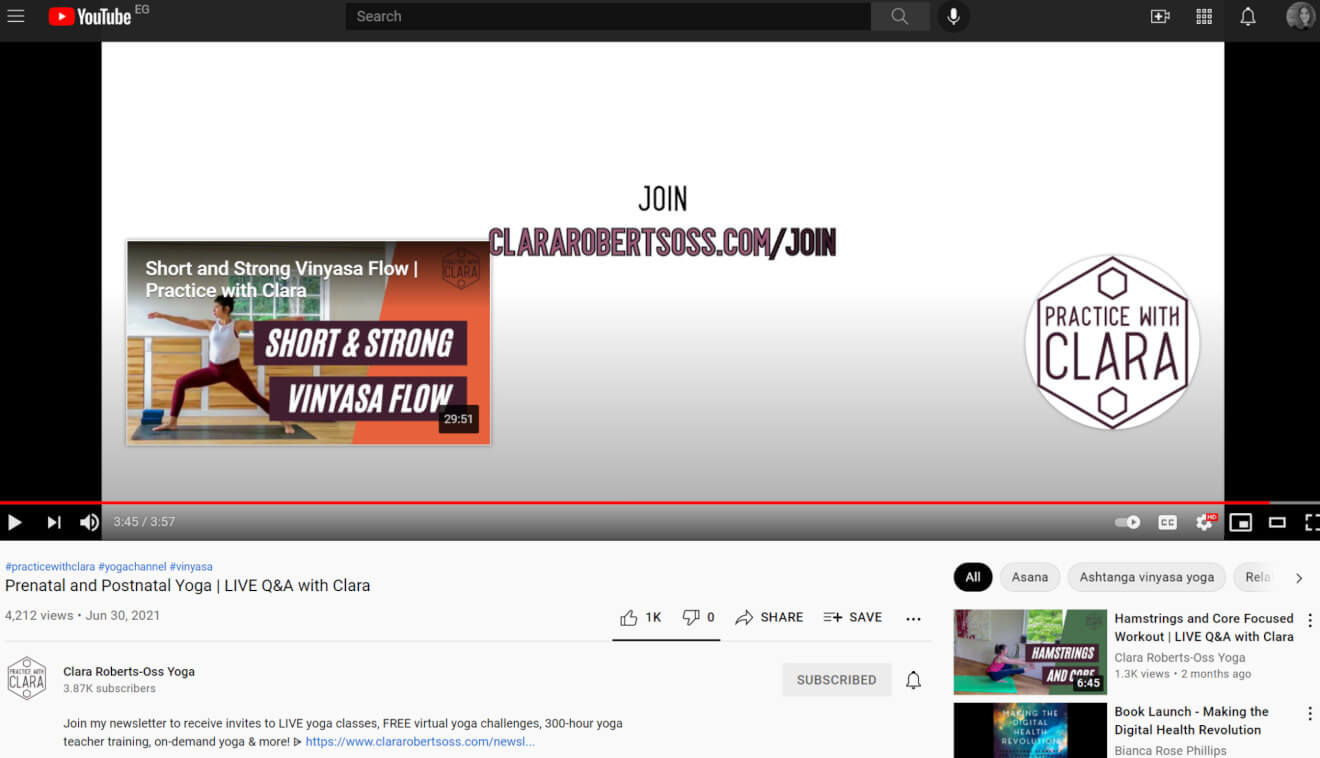Open the account avatar menu

click(x=1300, y=16)
